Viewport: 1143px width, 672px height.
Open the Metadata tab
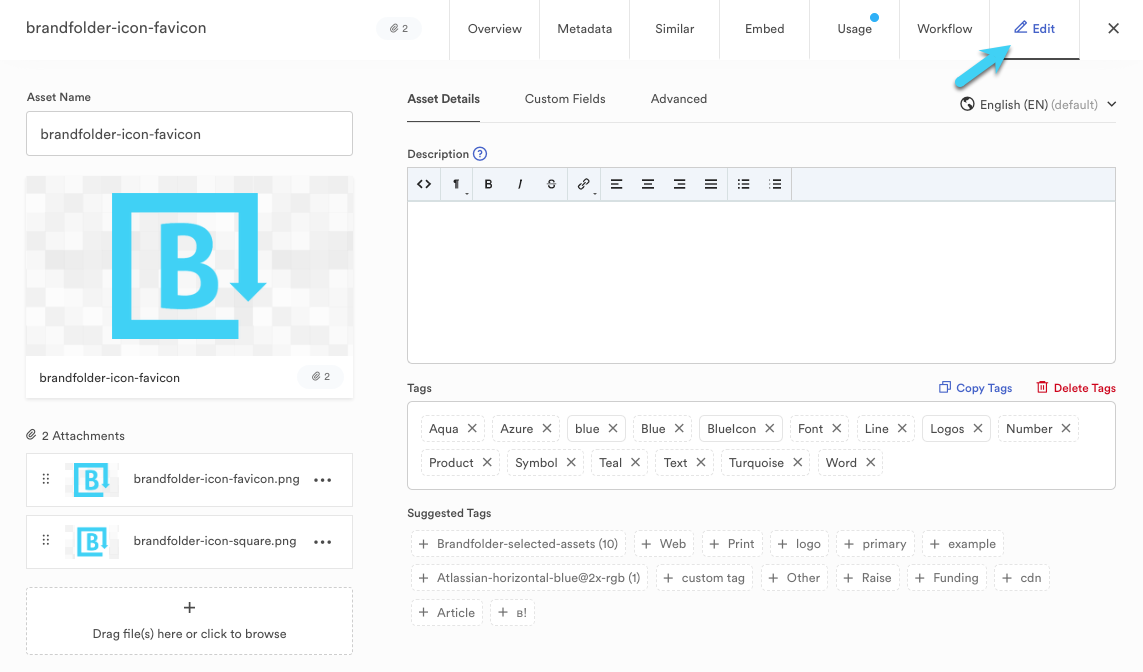point(585,29)
